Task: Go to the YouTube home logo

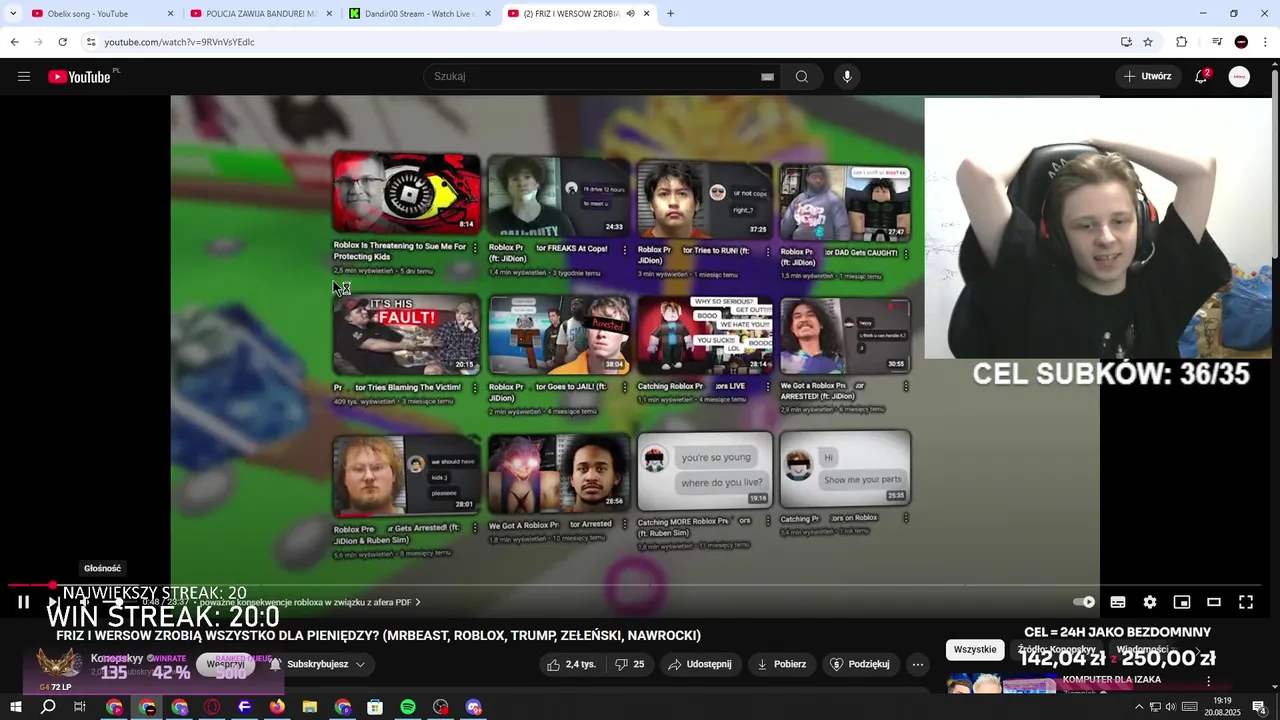Action: pos(80,77)
